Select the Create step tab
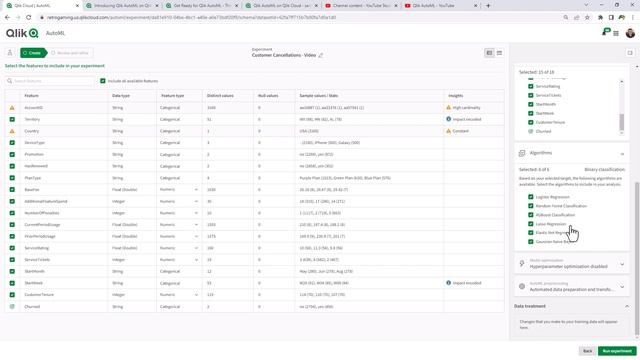Viewport: 640px width, 360px height. click(33, 53)
